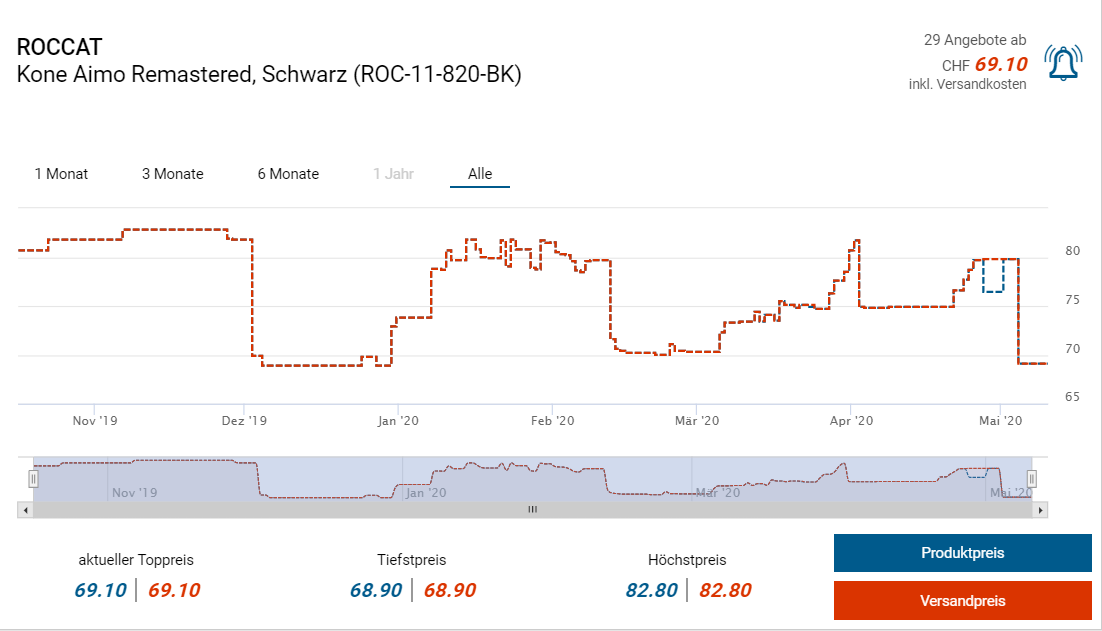Switch to the 3 Monate range
The image size is (1102, 631).
pos(172,174)
